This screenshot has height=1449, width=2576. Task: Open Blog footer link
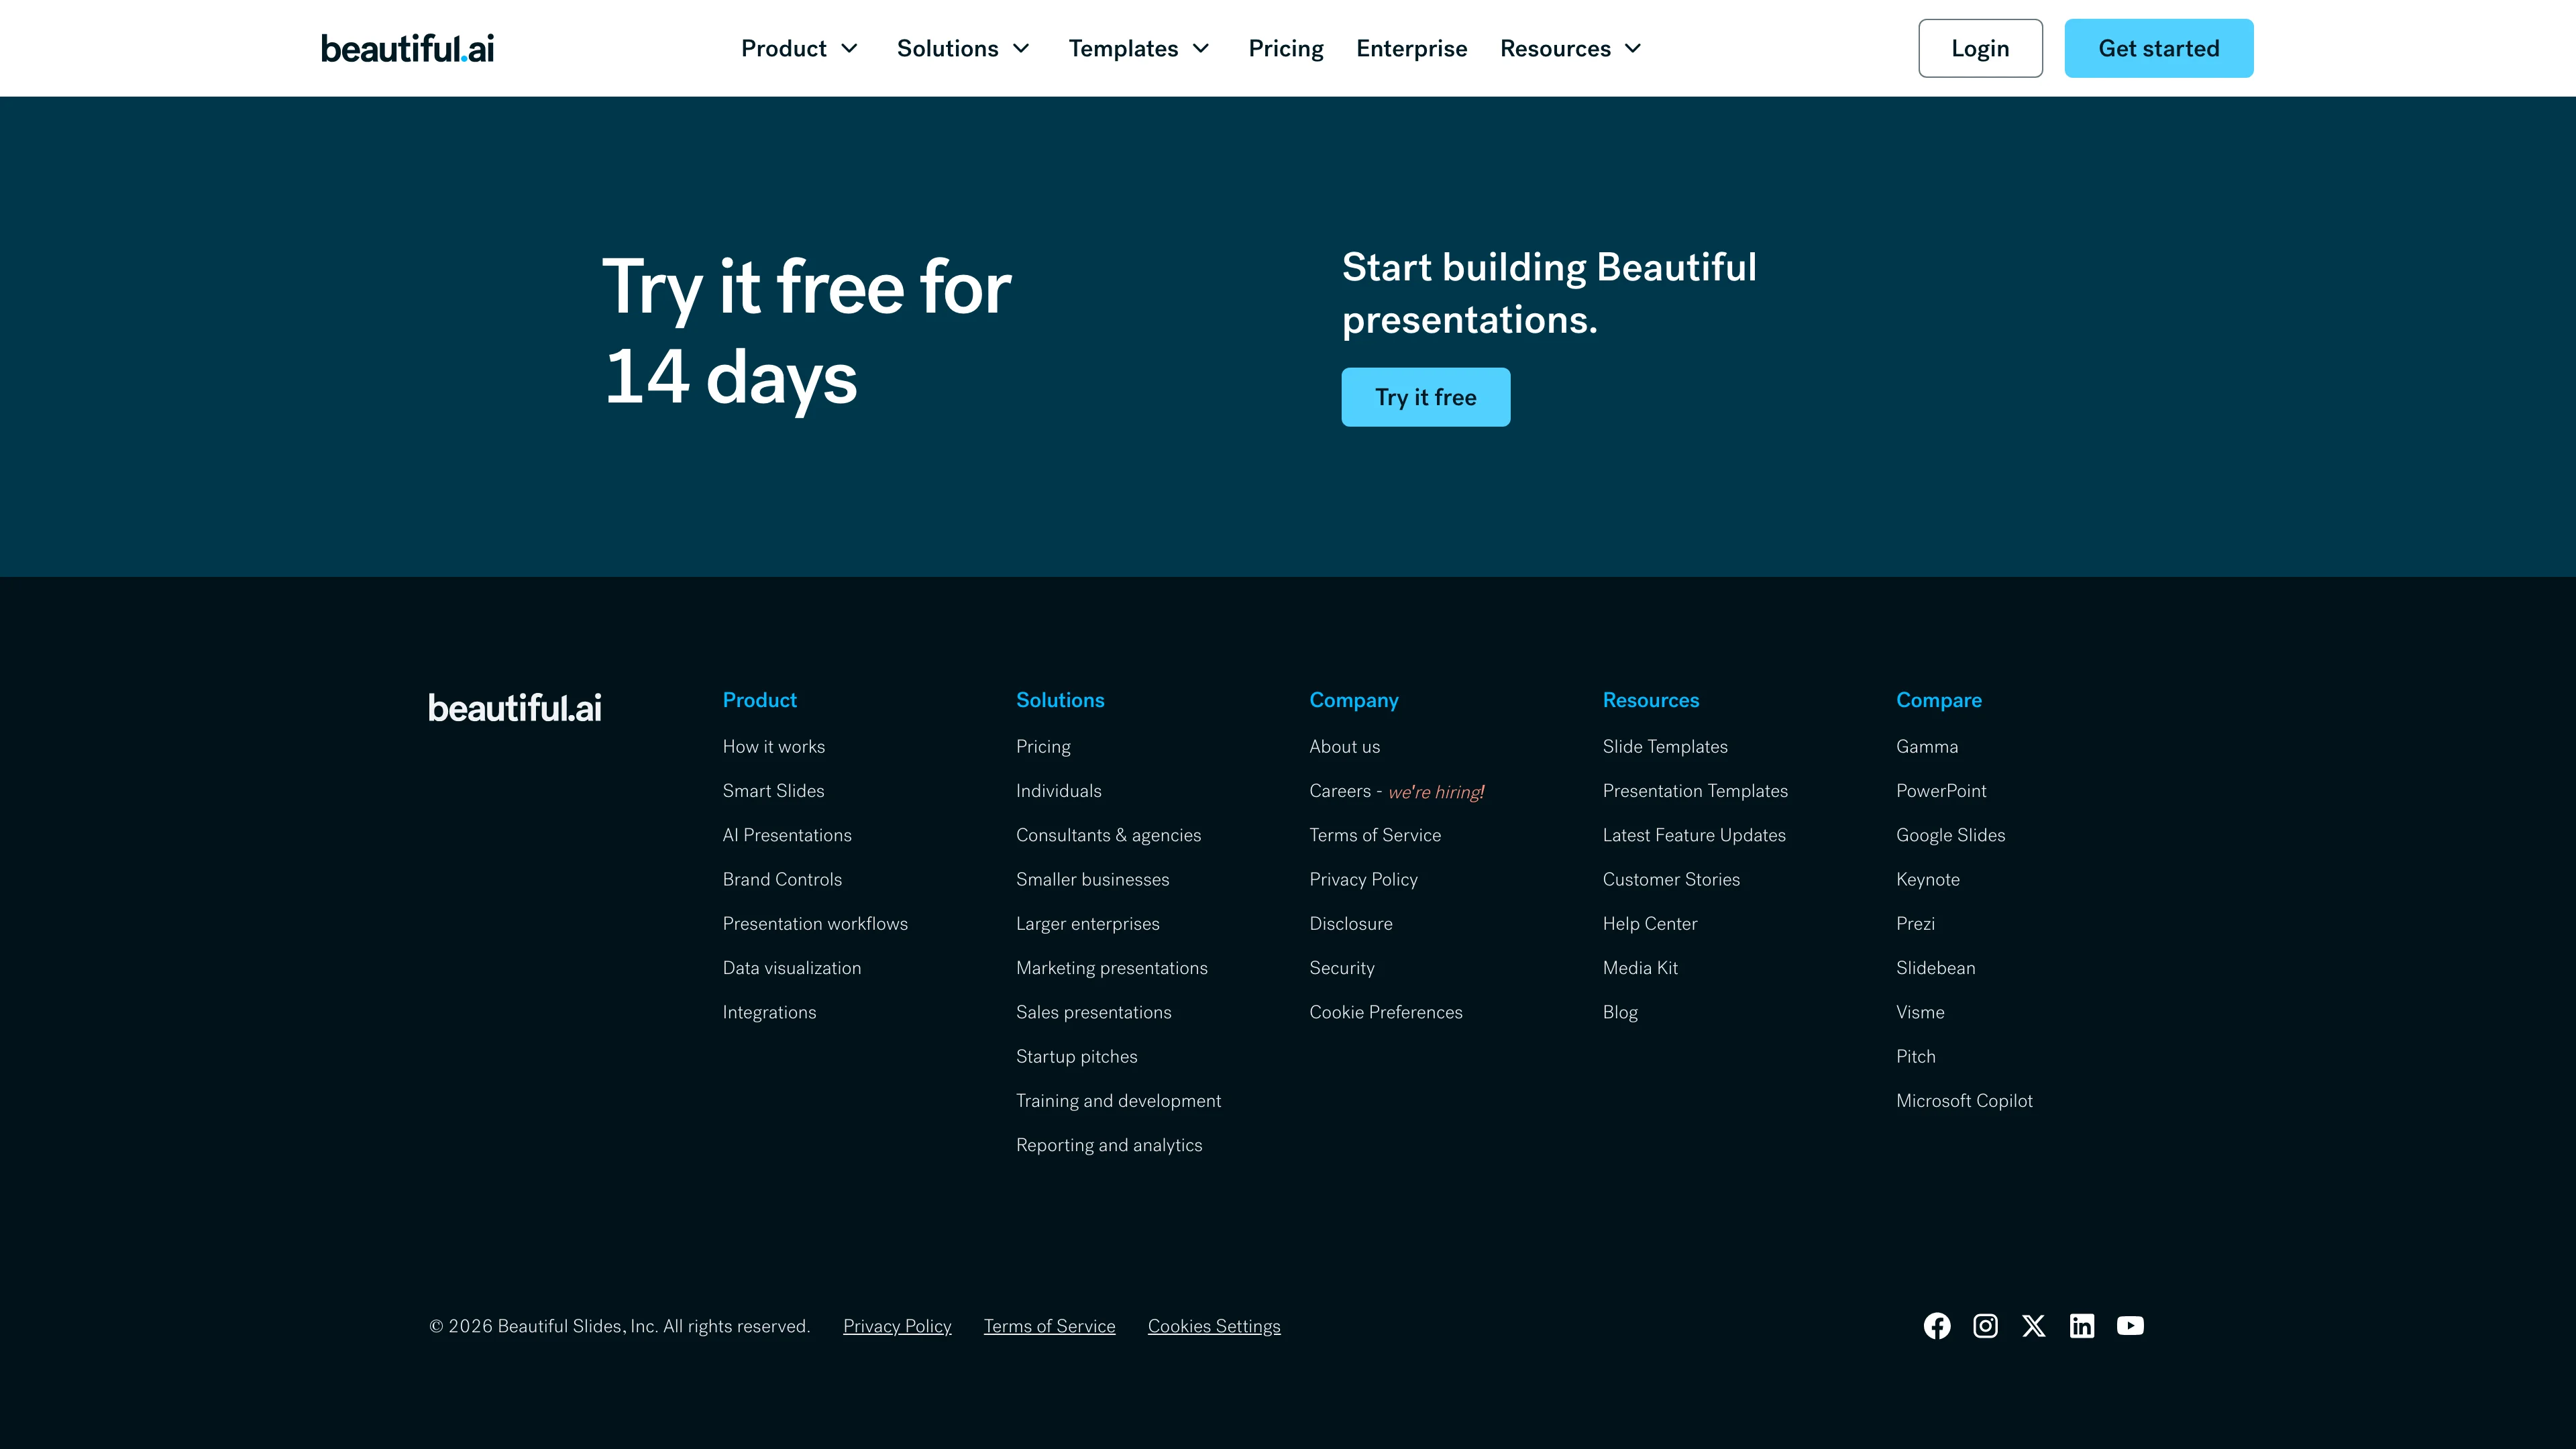coord(1620,1013)
